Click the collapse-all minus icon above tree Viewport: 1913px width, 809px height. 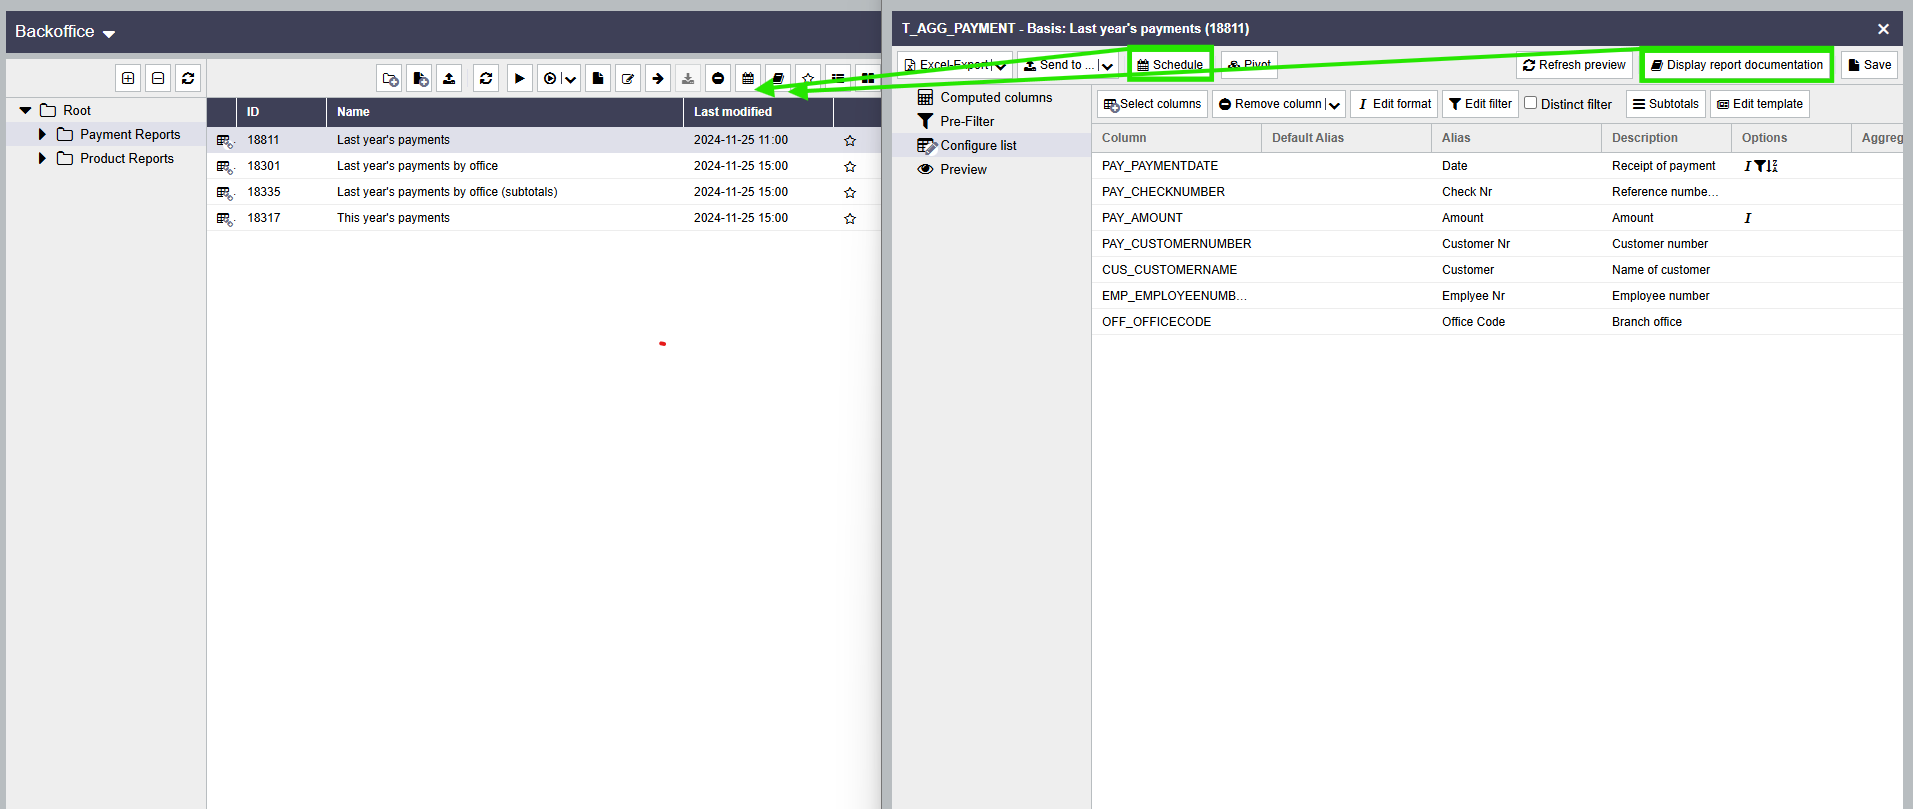[x=158, y=78]
